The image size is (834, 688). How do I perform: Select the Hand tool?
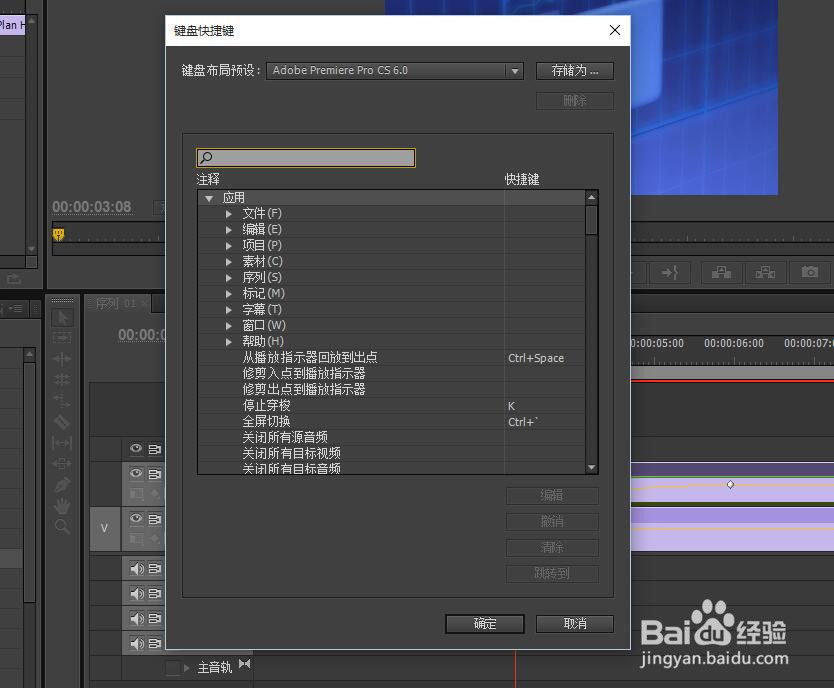pos(62,506)
